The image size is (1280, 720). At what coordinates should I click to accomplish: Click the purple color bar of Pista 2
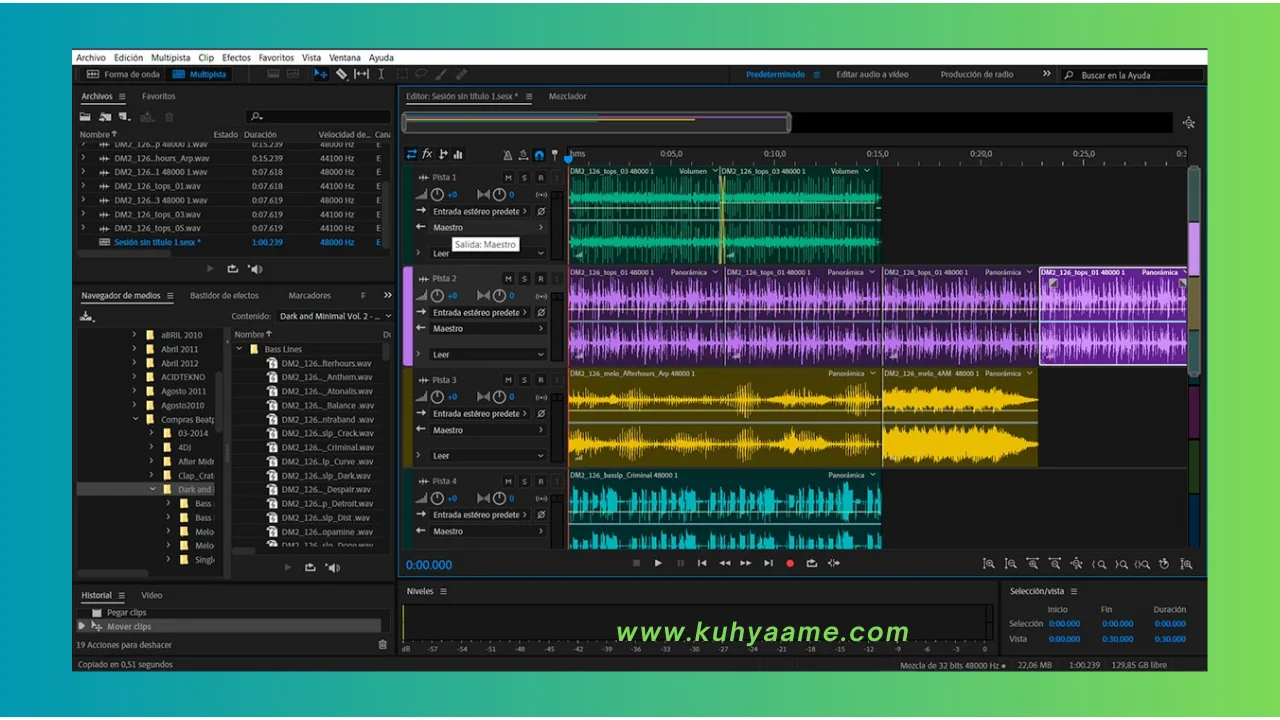pos(407,316)
